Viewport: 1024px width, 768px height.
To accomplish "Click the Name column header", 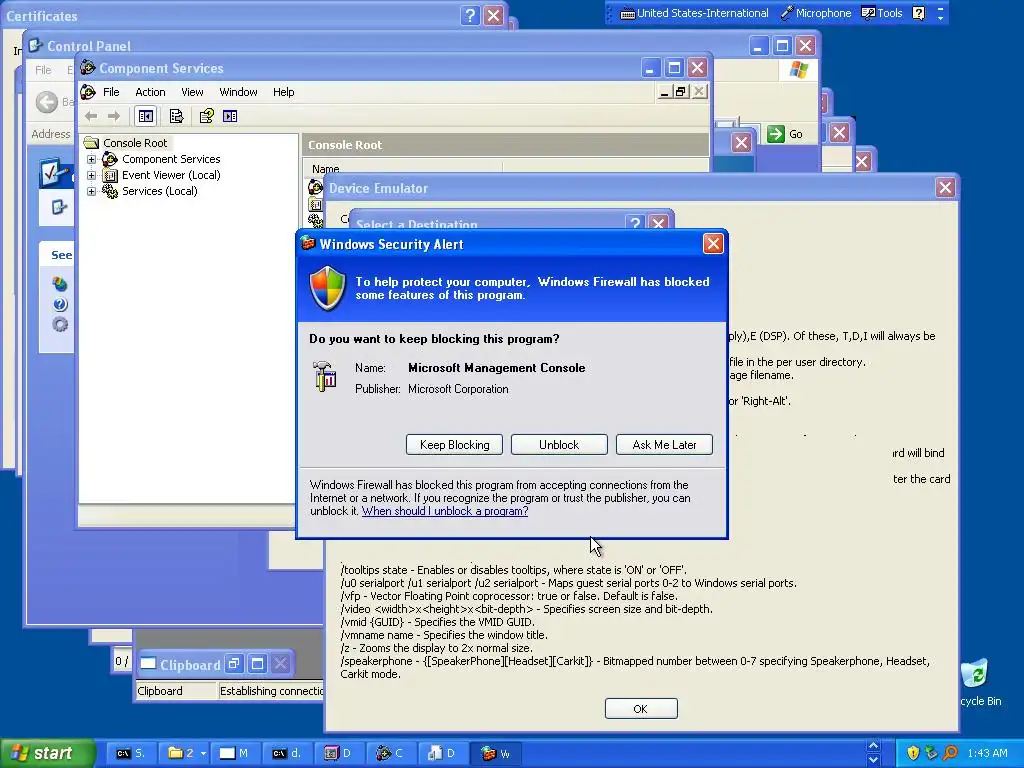I will pos(402,168).
